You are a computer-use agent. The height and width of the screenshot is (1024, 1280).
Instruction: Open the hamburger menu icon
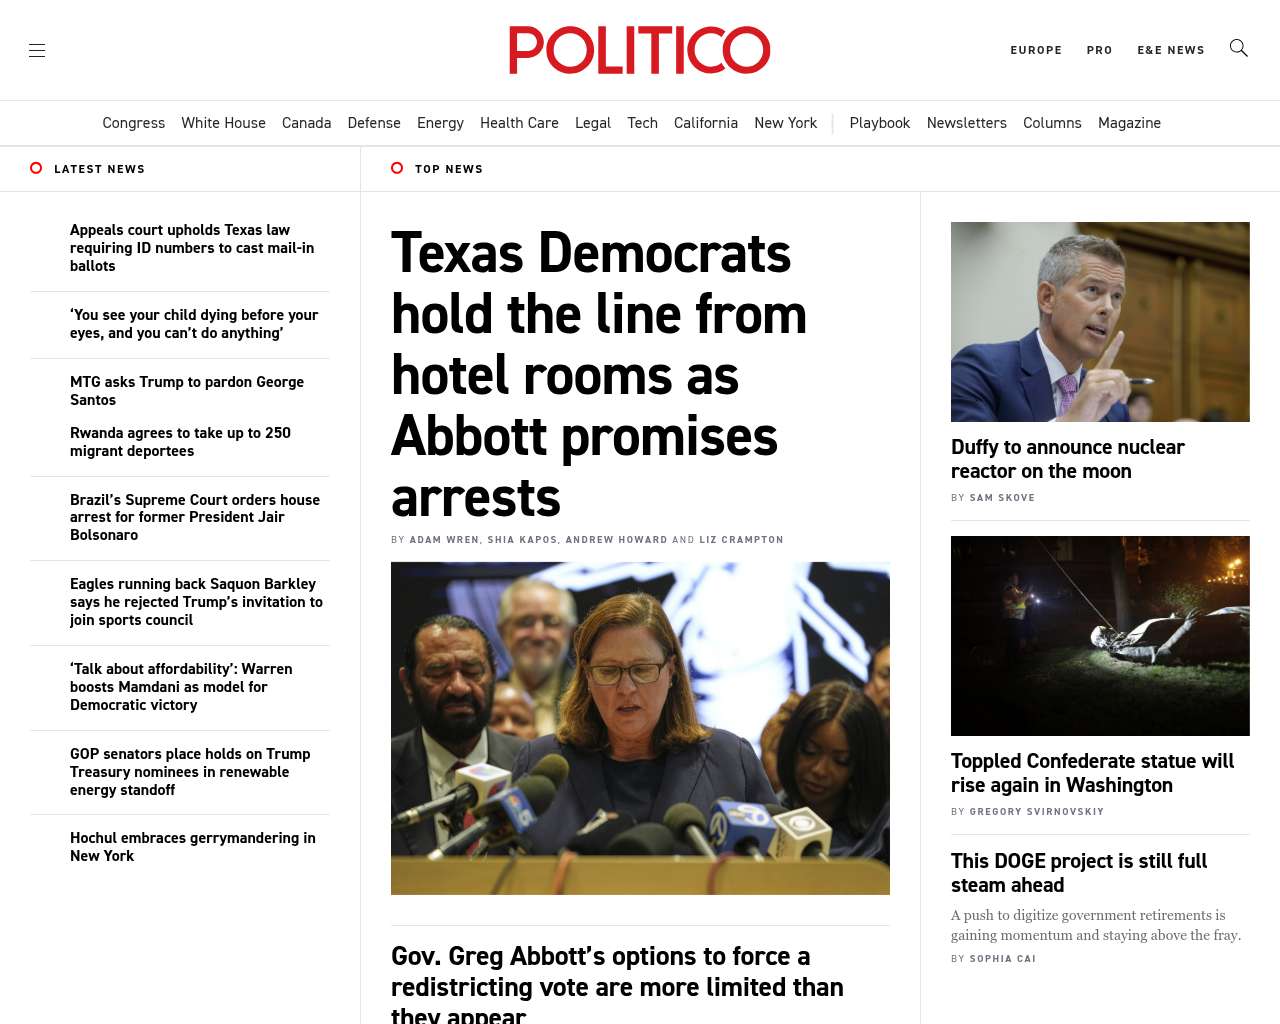[37, 50]
